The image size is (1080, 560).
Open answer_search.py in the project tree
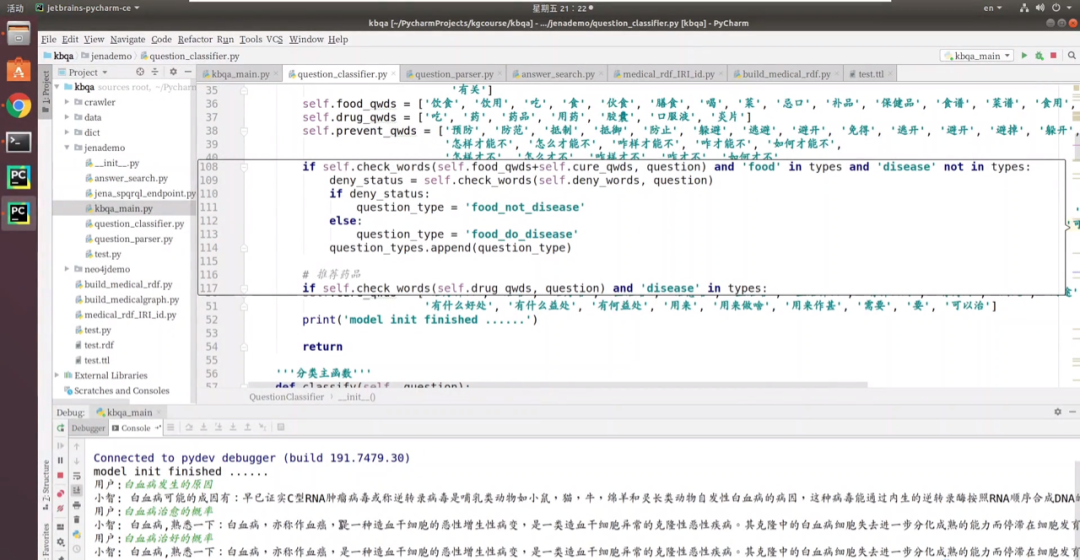tap(131, 178)
